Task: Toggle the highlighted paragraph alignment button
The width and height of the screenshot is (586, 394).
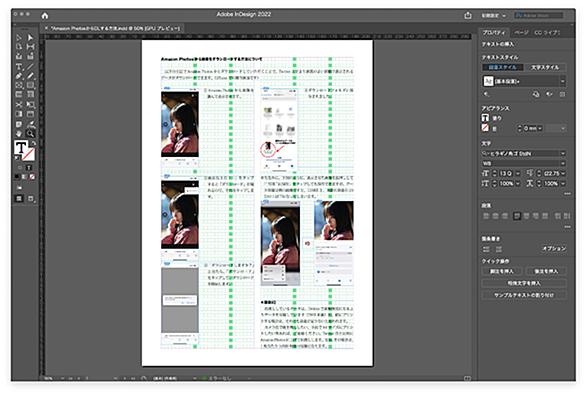Action: (517, 216)
